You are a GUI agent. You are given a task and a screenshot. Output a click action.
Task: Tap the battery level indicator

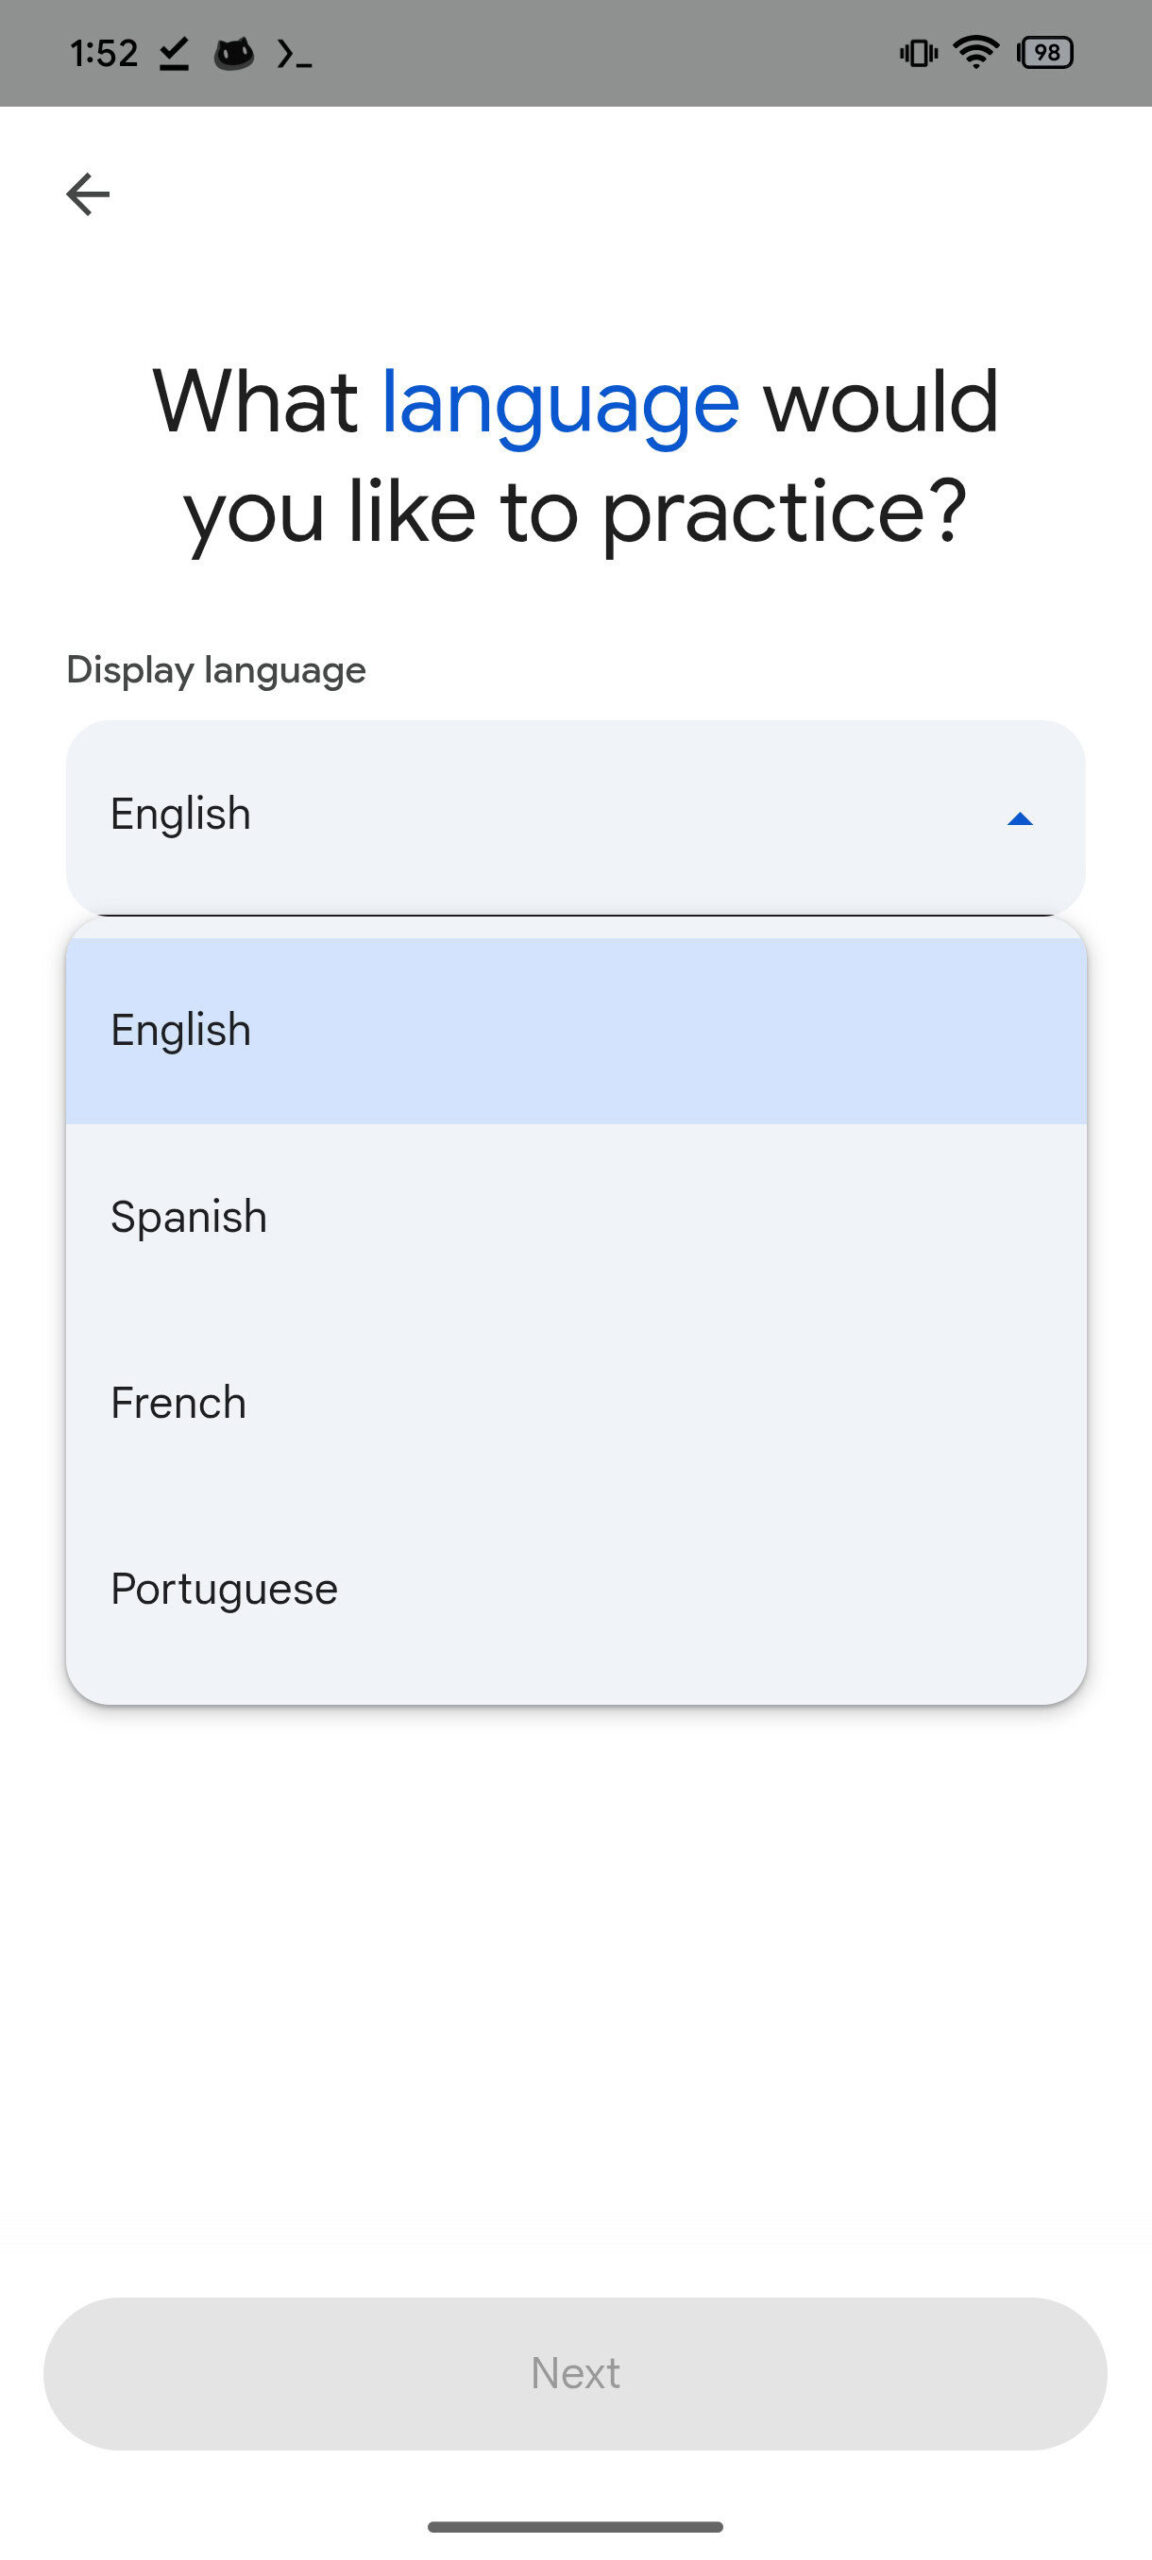tap(1045, 52)
